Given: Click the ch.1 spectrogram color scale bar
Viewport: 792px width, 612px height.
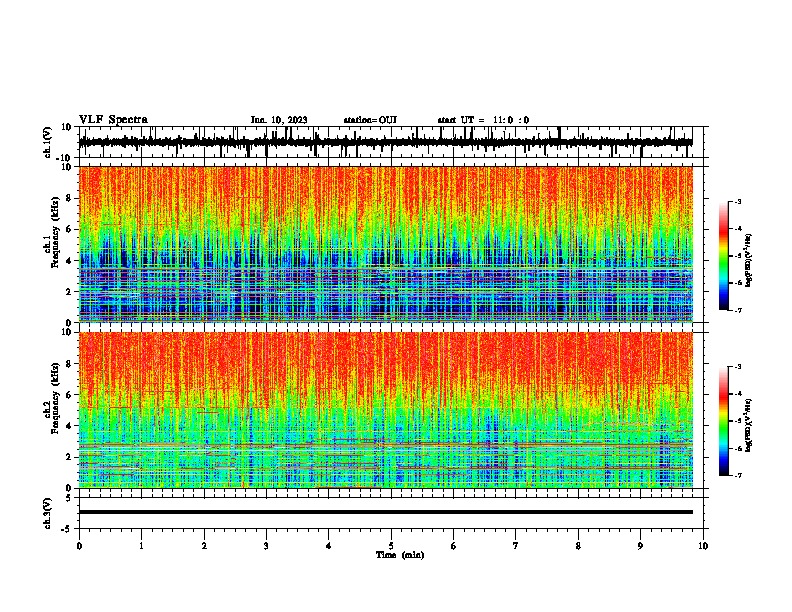Looking at the screenshot, I should pos(724,256).
